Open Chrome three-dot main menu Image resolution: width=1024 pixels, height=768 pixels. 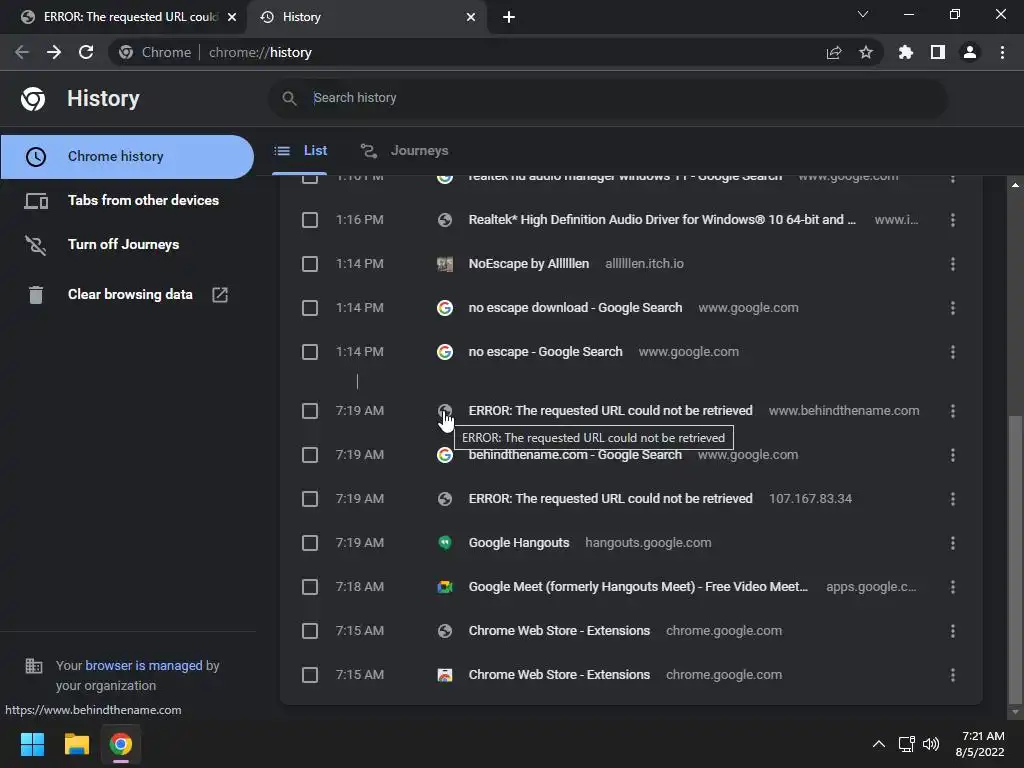1002,52
